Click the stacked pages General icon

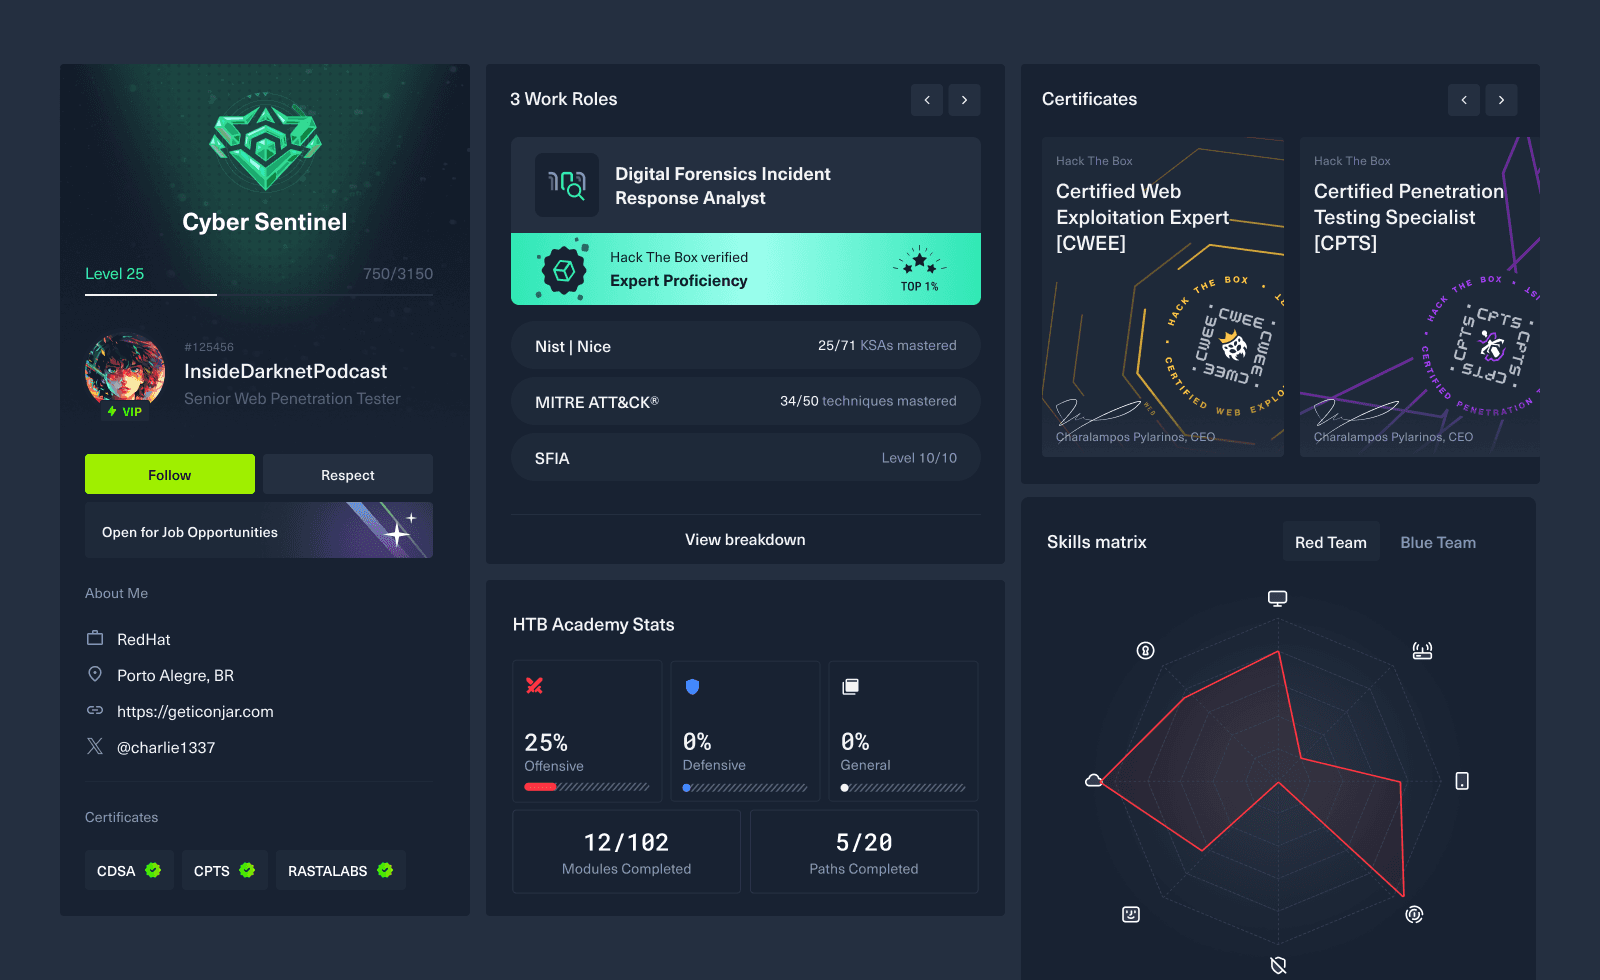(x=850, y=686)
